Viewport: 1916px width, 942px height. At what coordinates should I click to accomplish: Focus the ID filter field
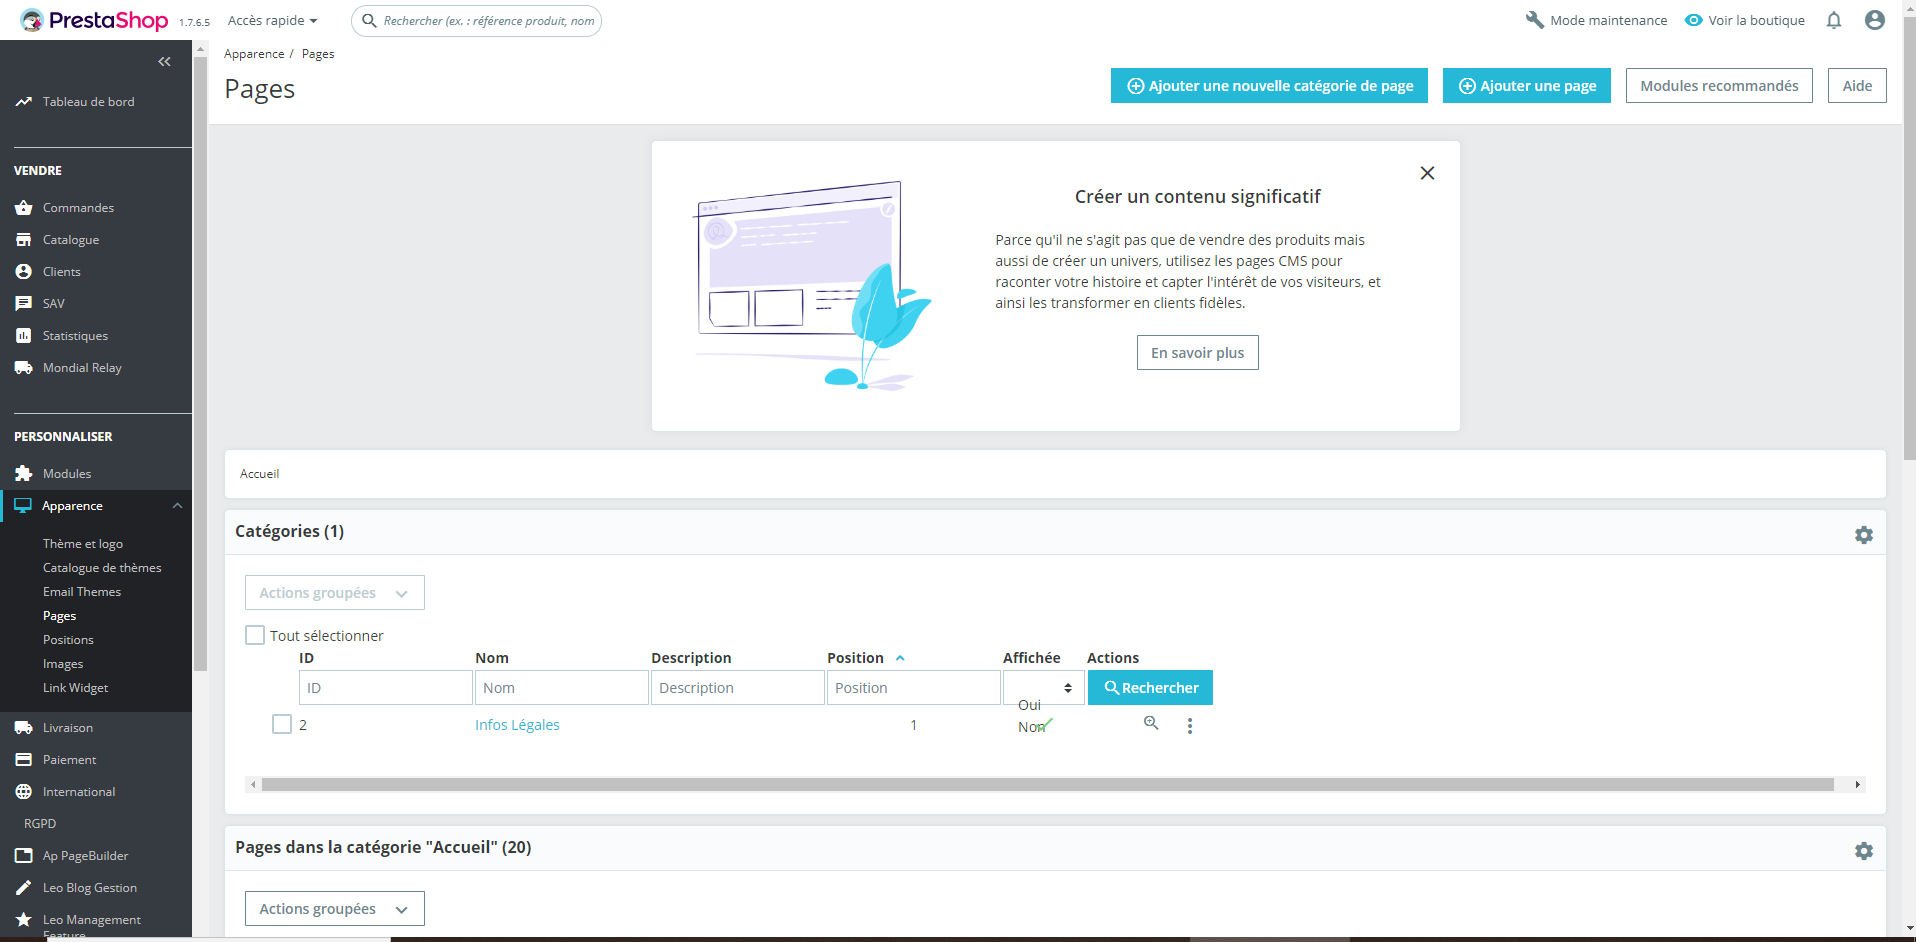point(385,688)
